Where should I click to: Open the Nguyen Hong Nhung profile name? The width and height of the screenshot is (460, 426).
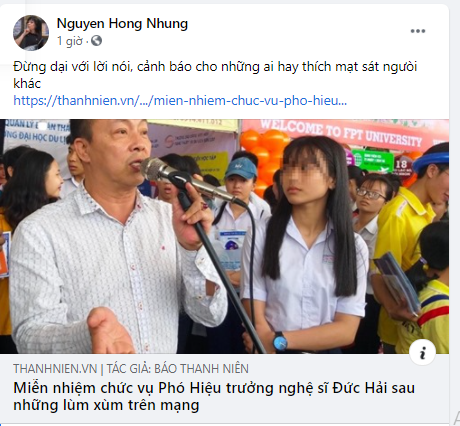pos(122,23)
